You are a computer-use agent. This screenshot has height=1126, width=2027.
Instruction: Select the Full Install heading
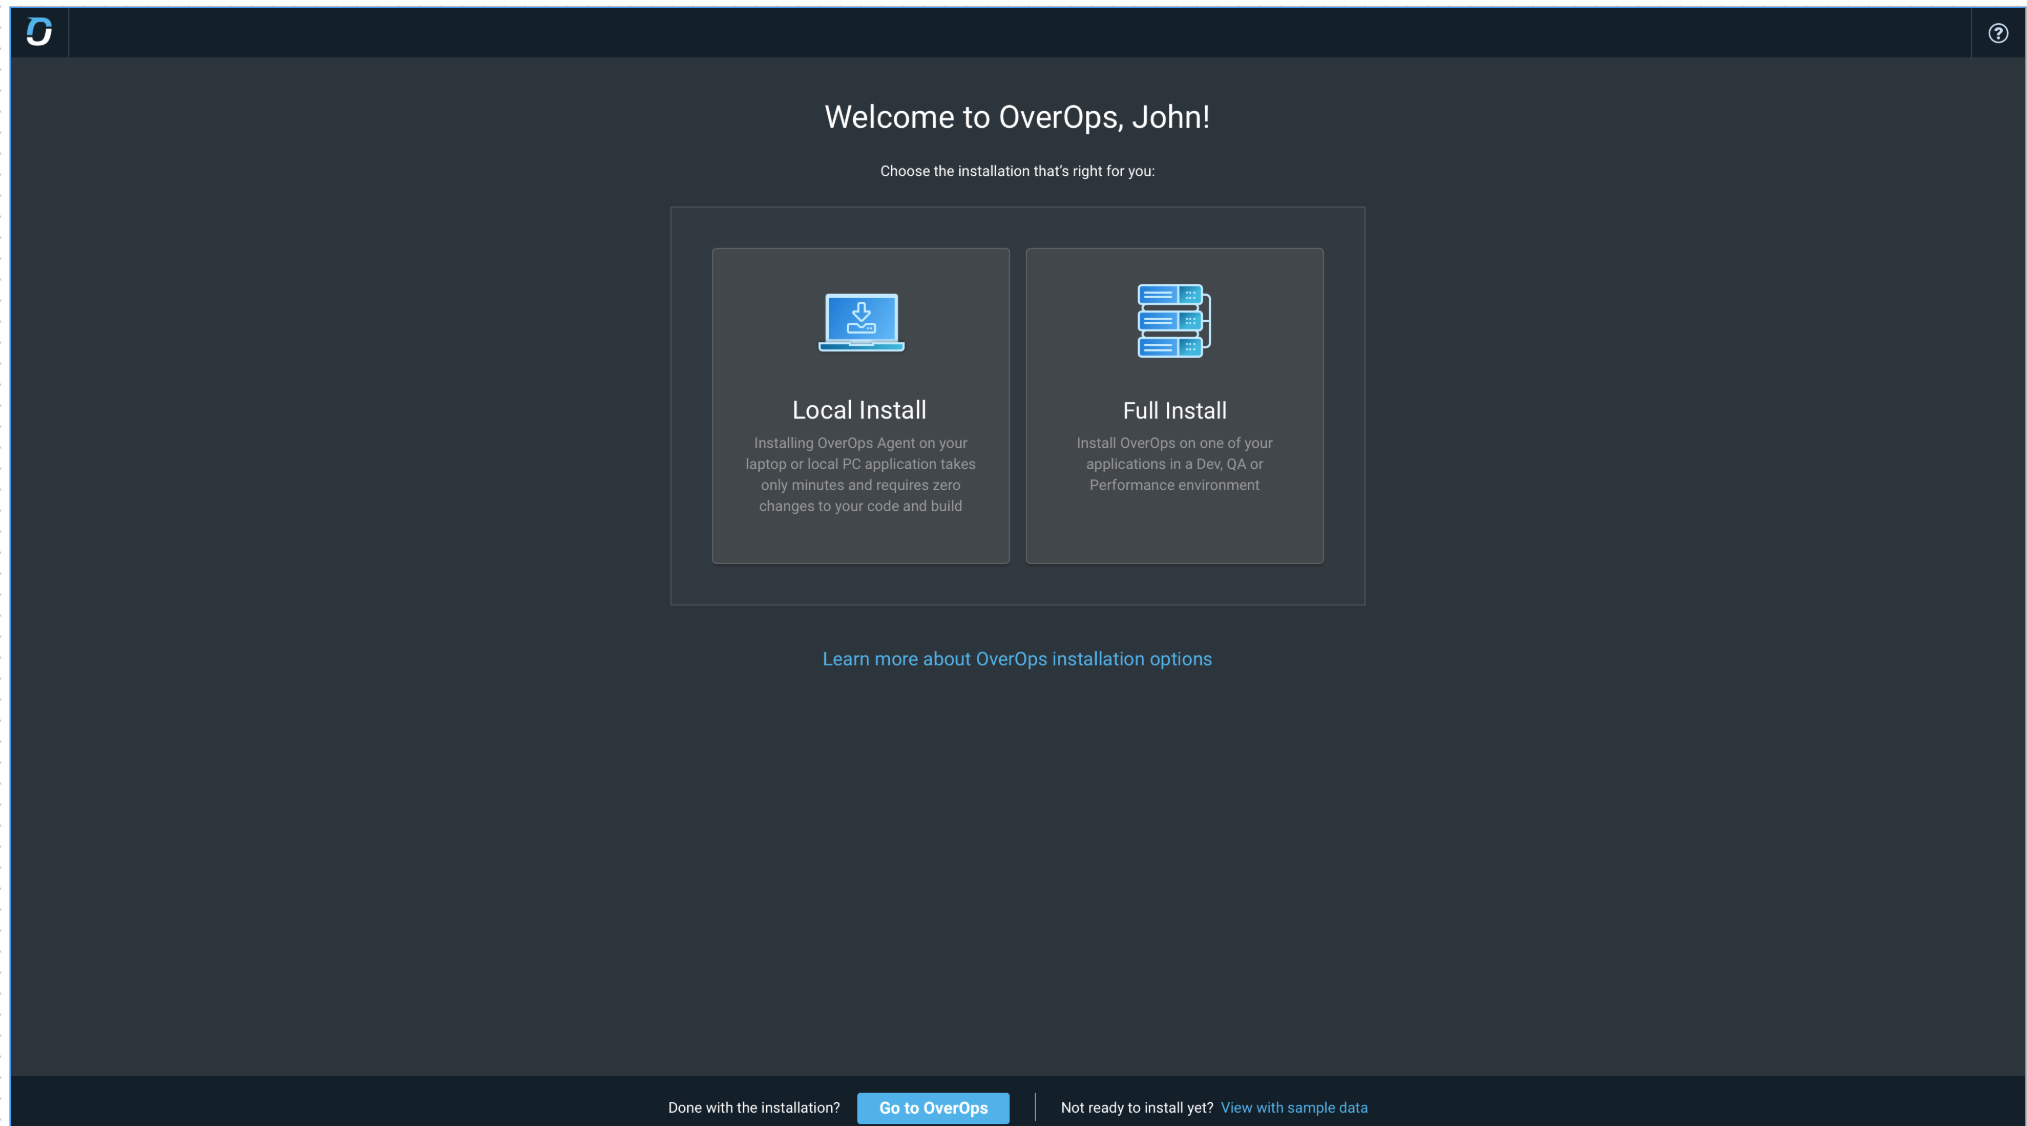pyautogui.click(x=1174, y=411)
